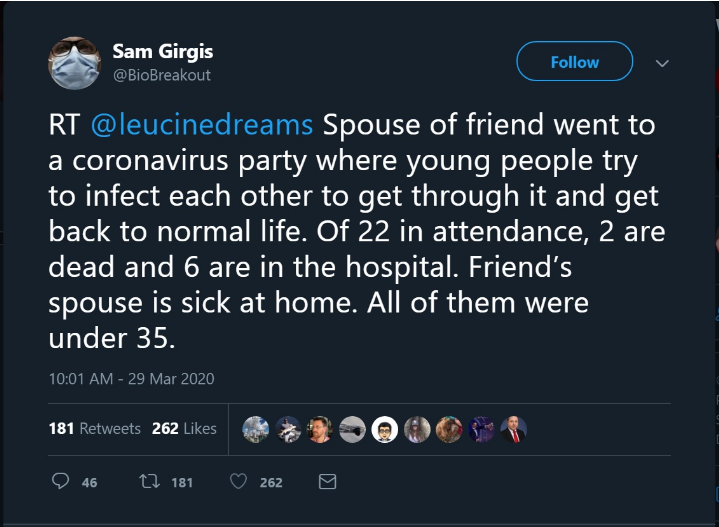This screenshot has width=719, height=527.
Task: Click the bearded man with glasses liker avatar
Action: click(x=321, y=429)
